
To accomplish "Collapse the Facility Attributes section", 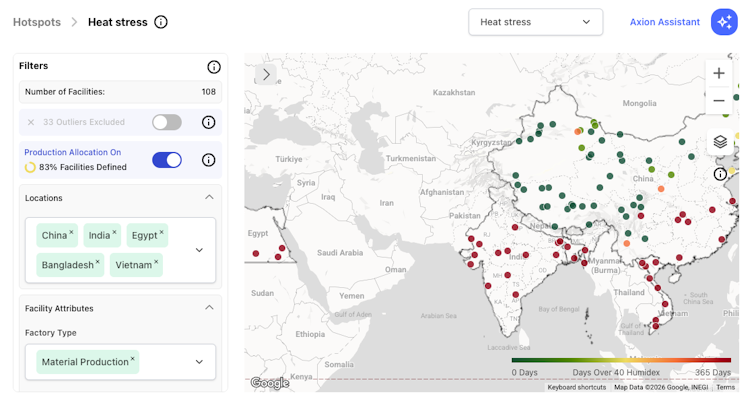I will (209, 308).
